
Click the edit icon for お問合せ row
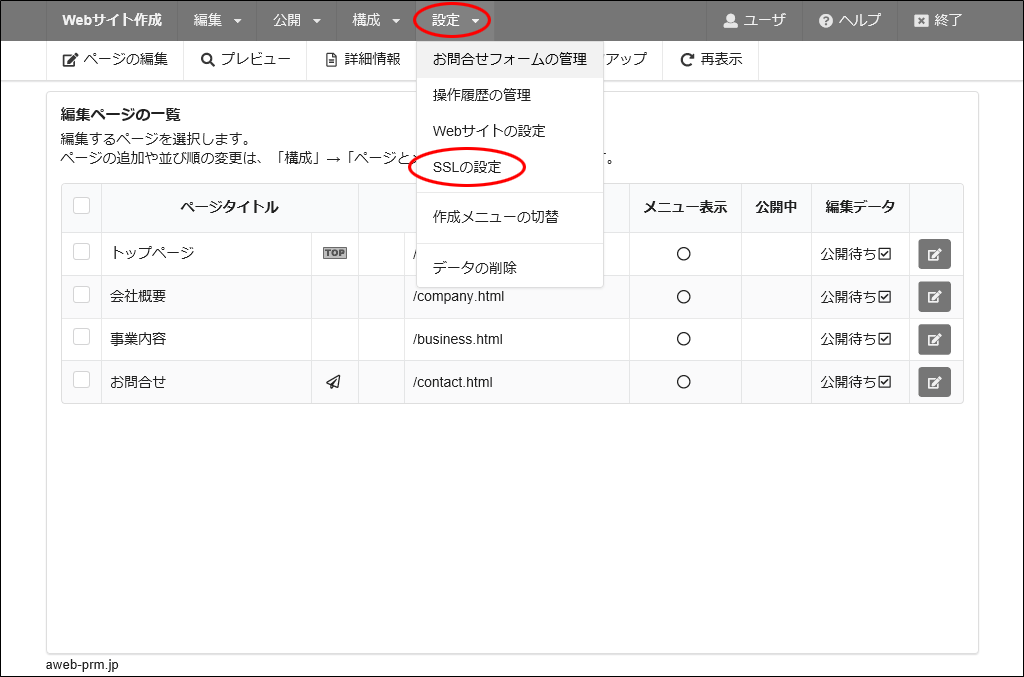pyautogui.click(x=934, y=382)
